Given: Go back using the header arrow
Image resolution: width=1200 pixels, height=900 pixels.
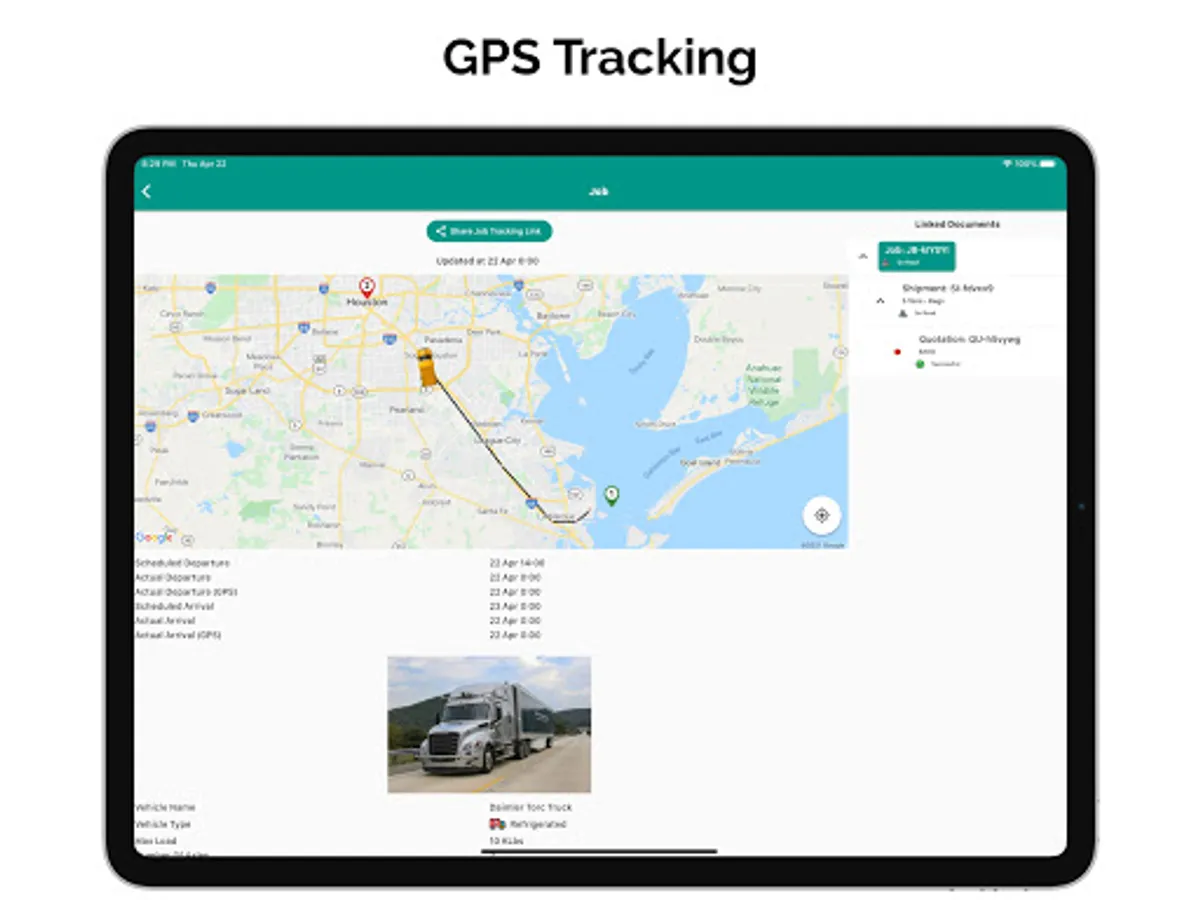Looking at the screenshot, I should [x=146, y=191].
